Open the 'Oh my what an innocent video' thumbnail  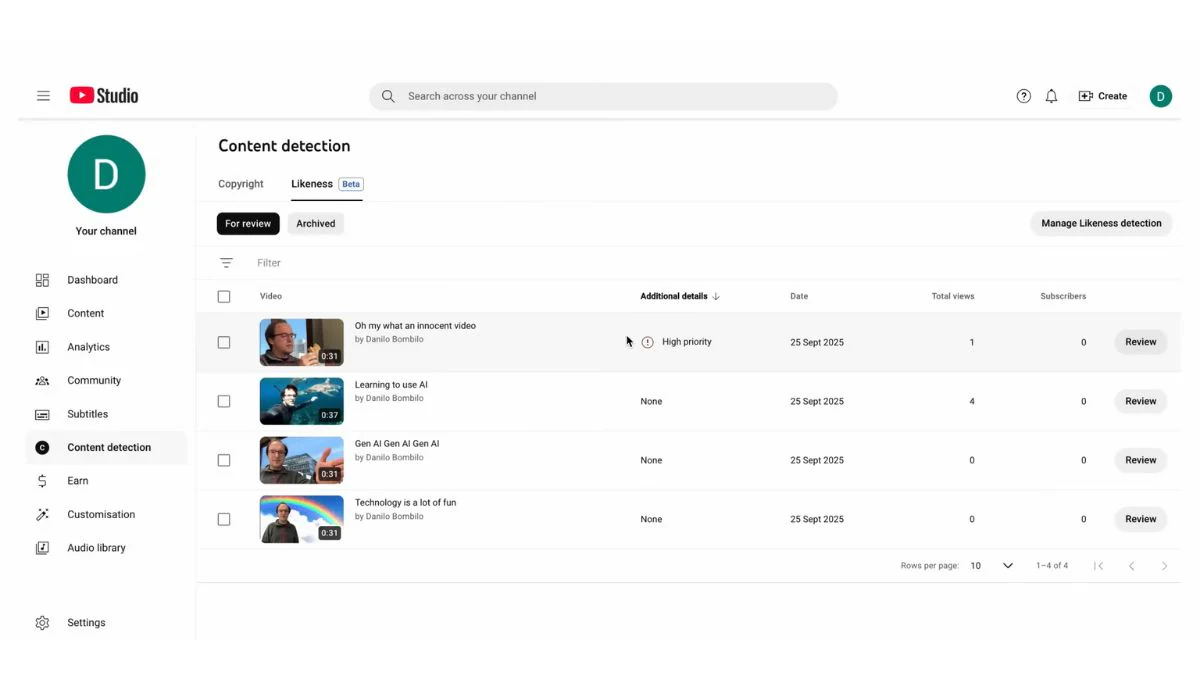(301, 342)
